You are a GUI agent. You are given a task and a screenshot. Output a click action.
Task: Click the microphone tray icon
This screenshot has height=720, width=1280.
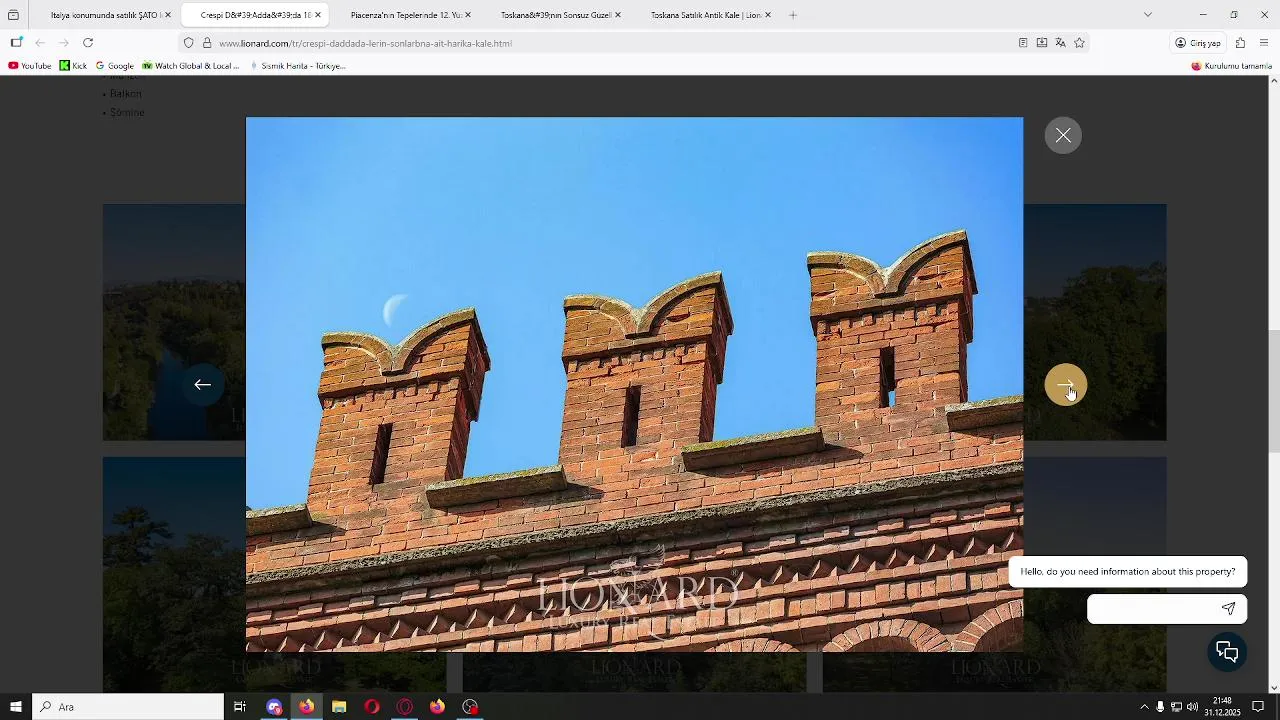1160,707
